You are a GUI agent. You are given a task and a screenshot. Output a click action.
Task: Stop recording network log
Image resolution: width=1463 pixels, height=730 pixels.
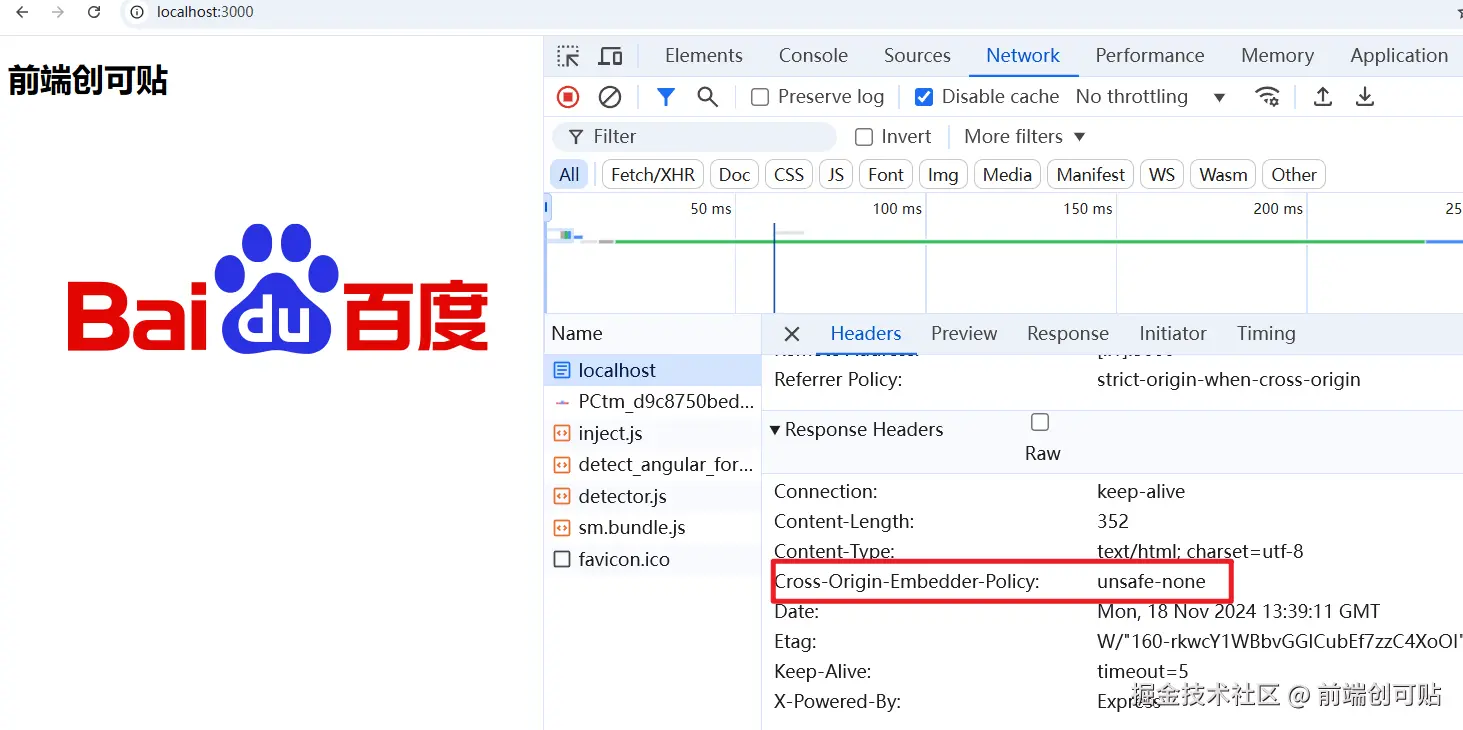point(568,97)
